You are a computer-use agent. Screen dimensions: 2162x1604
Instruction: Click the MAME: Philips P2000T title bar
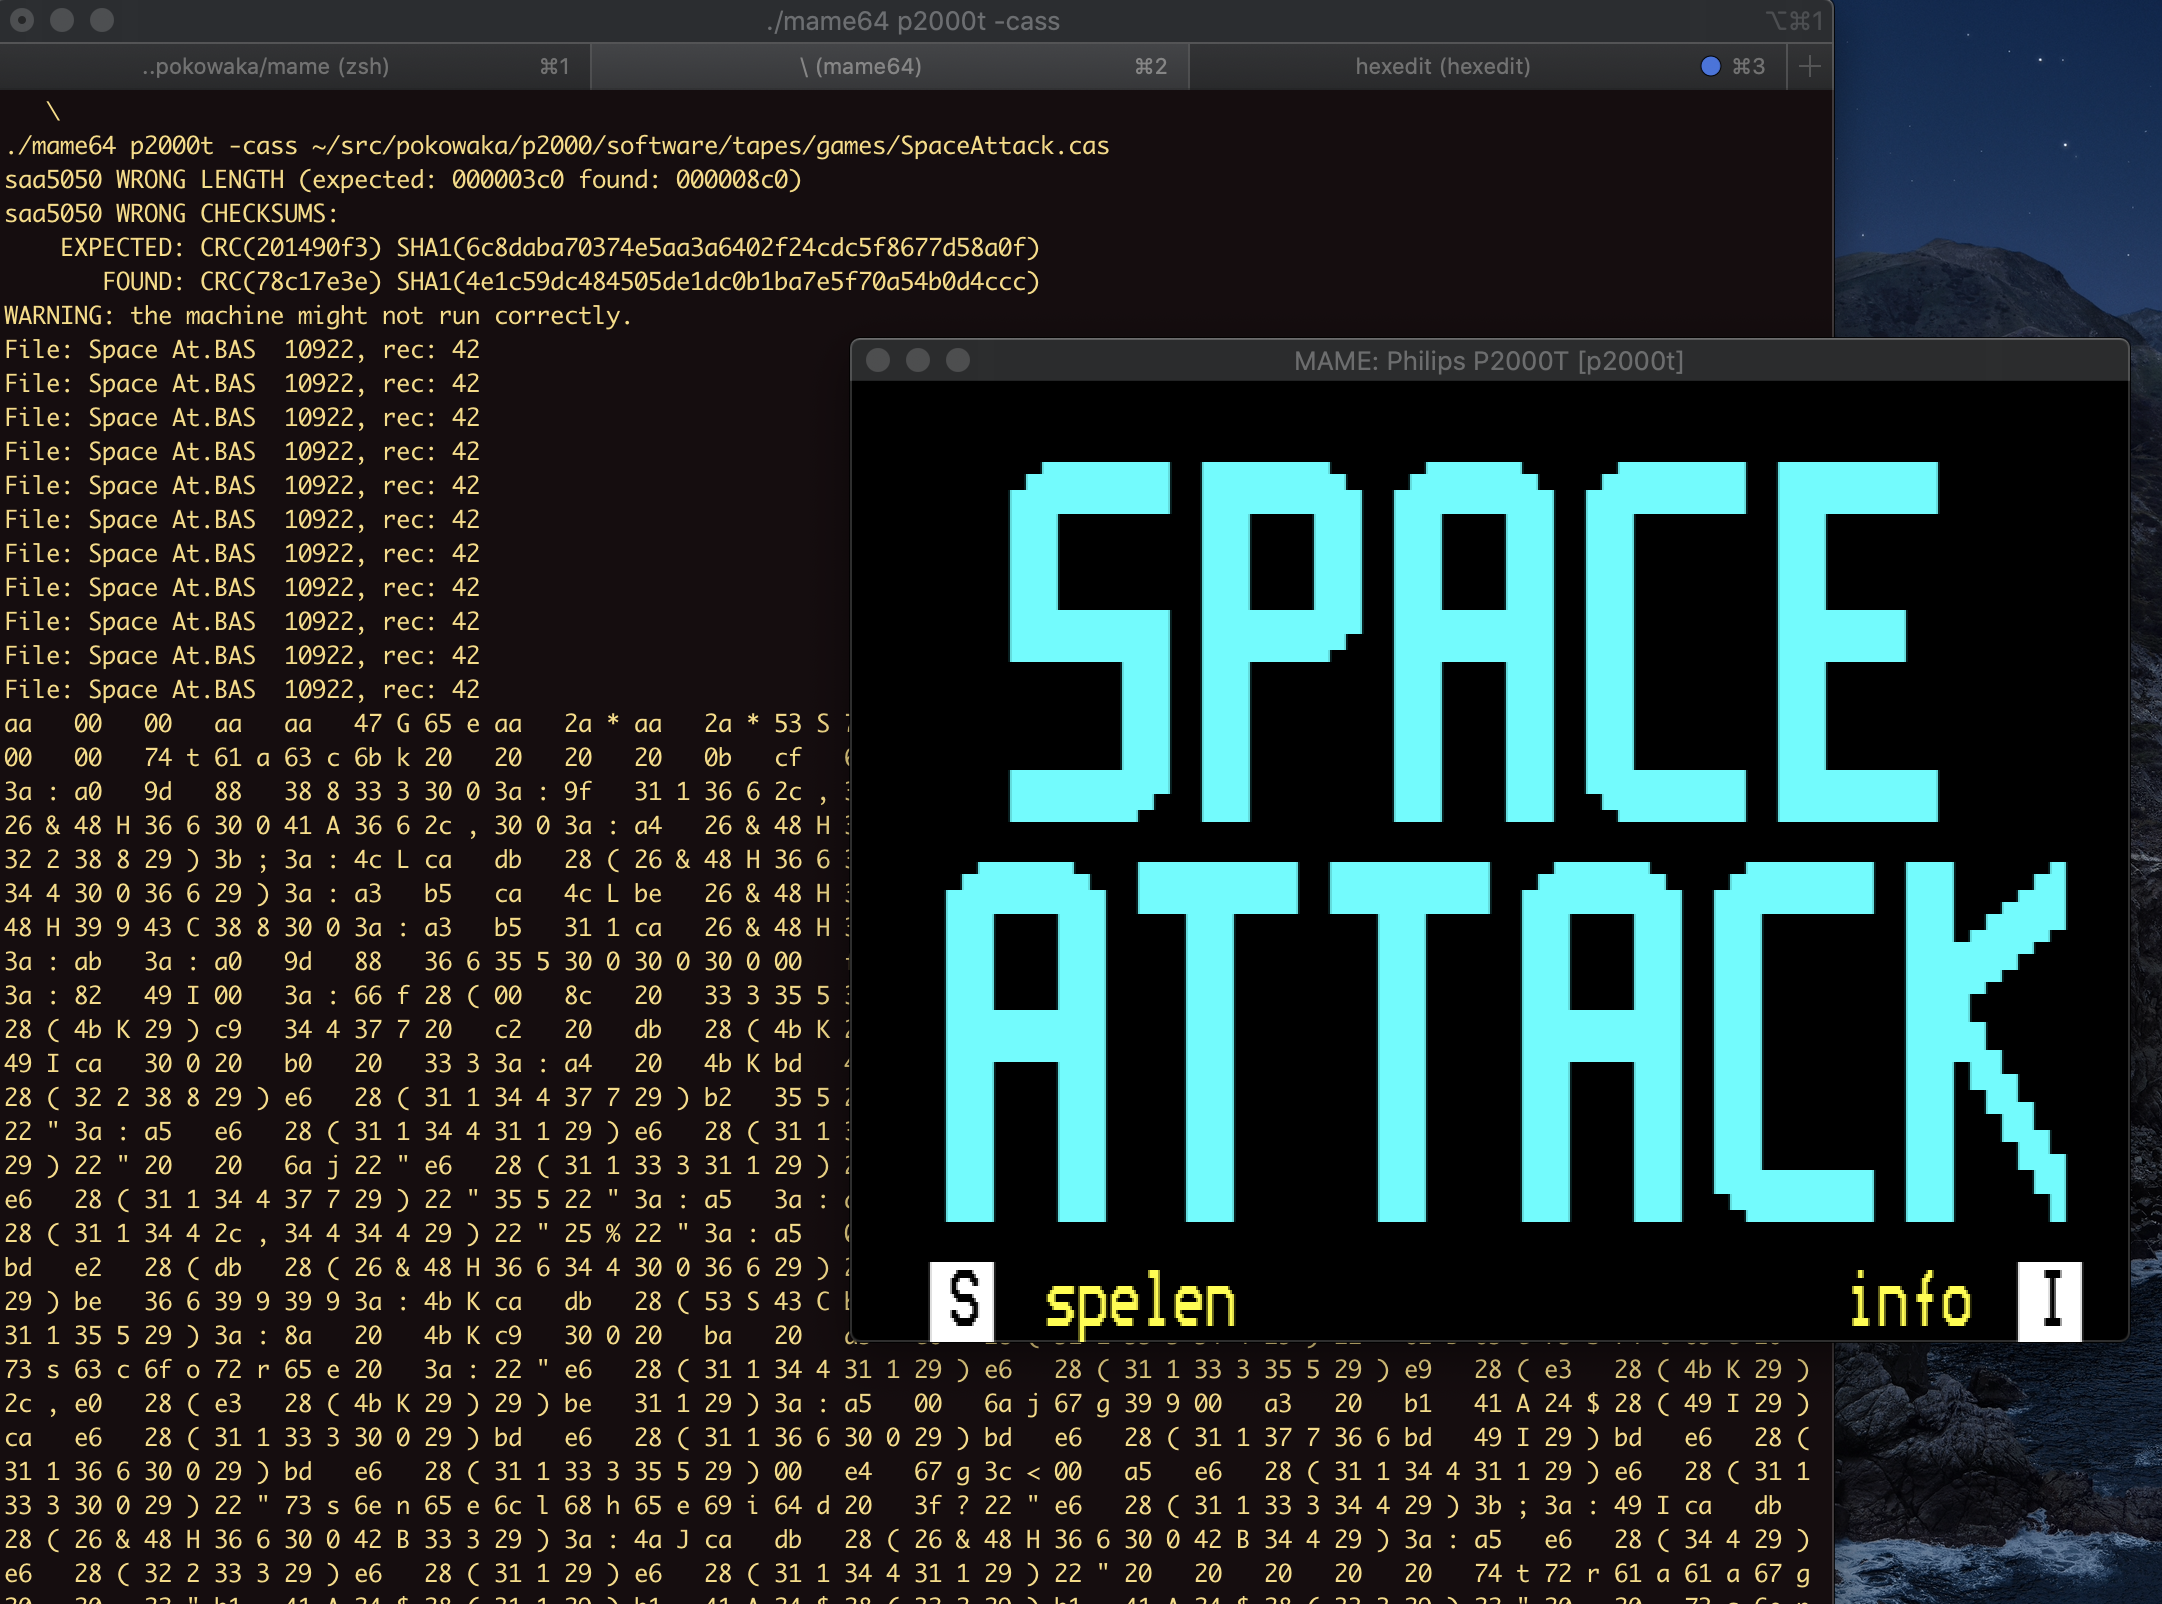1488,360
